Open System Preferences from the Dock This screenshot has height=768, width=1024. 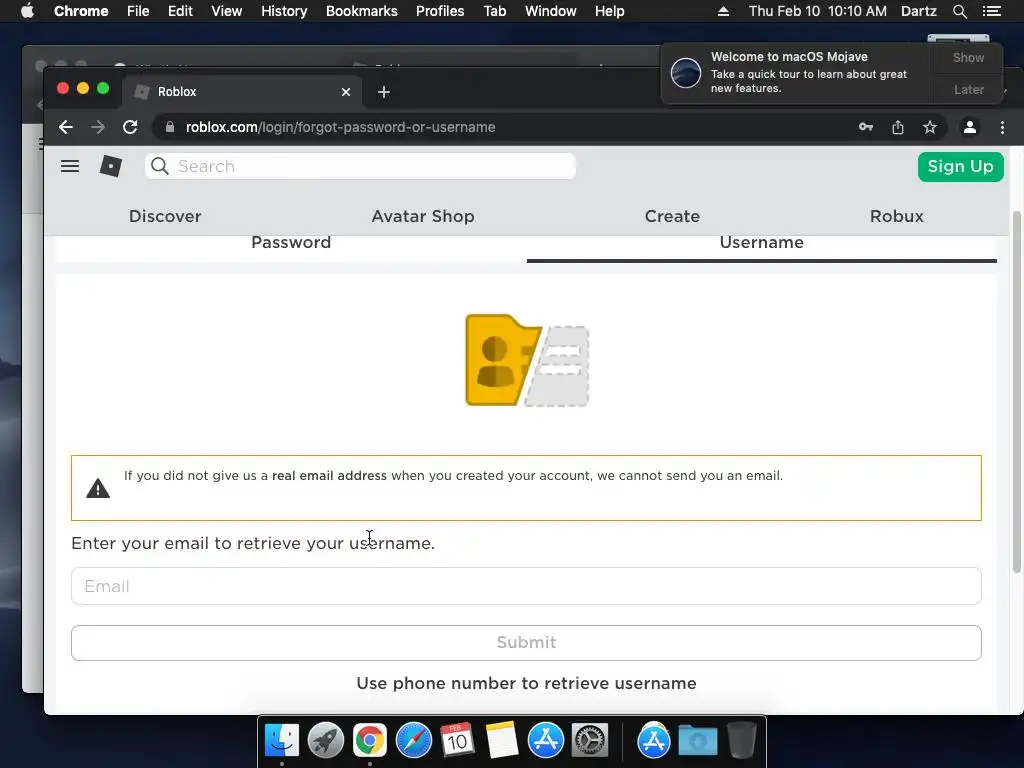590,741
